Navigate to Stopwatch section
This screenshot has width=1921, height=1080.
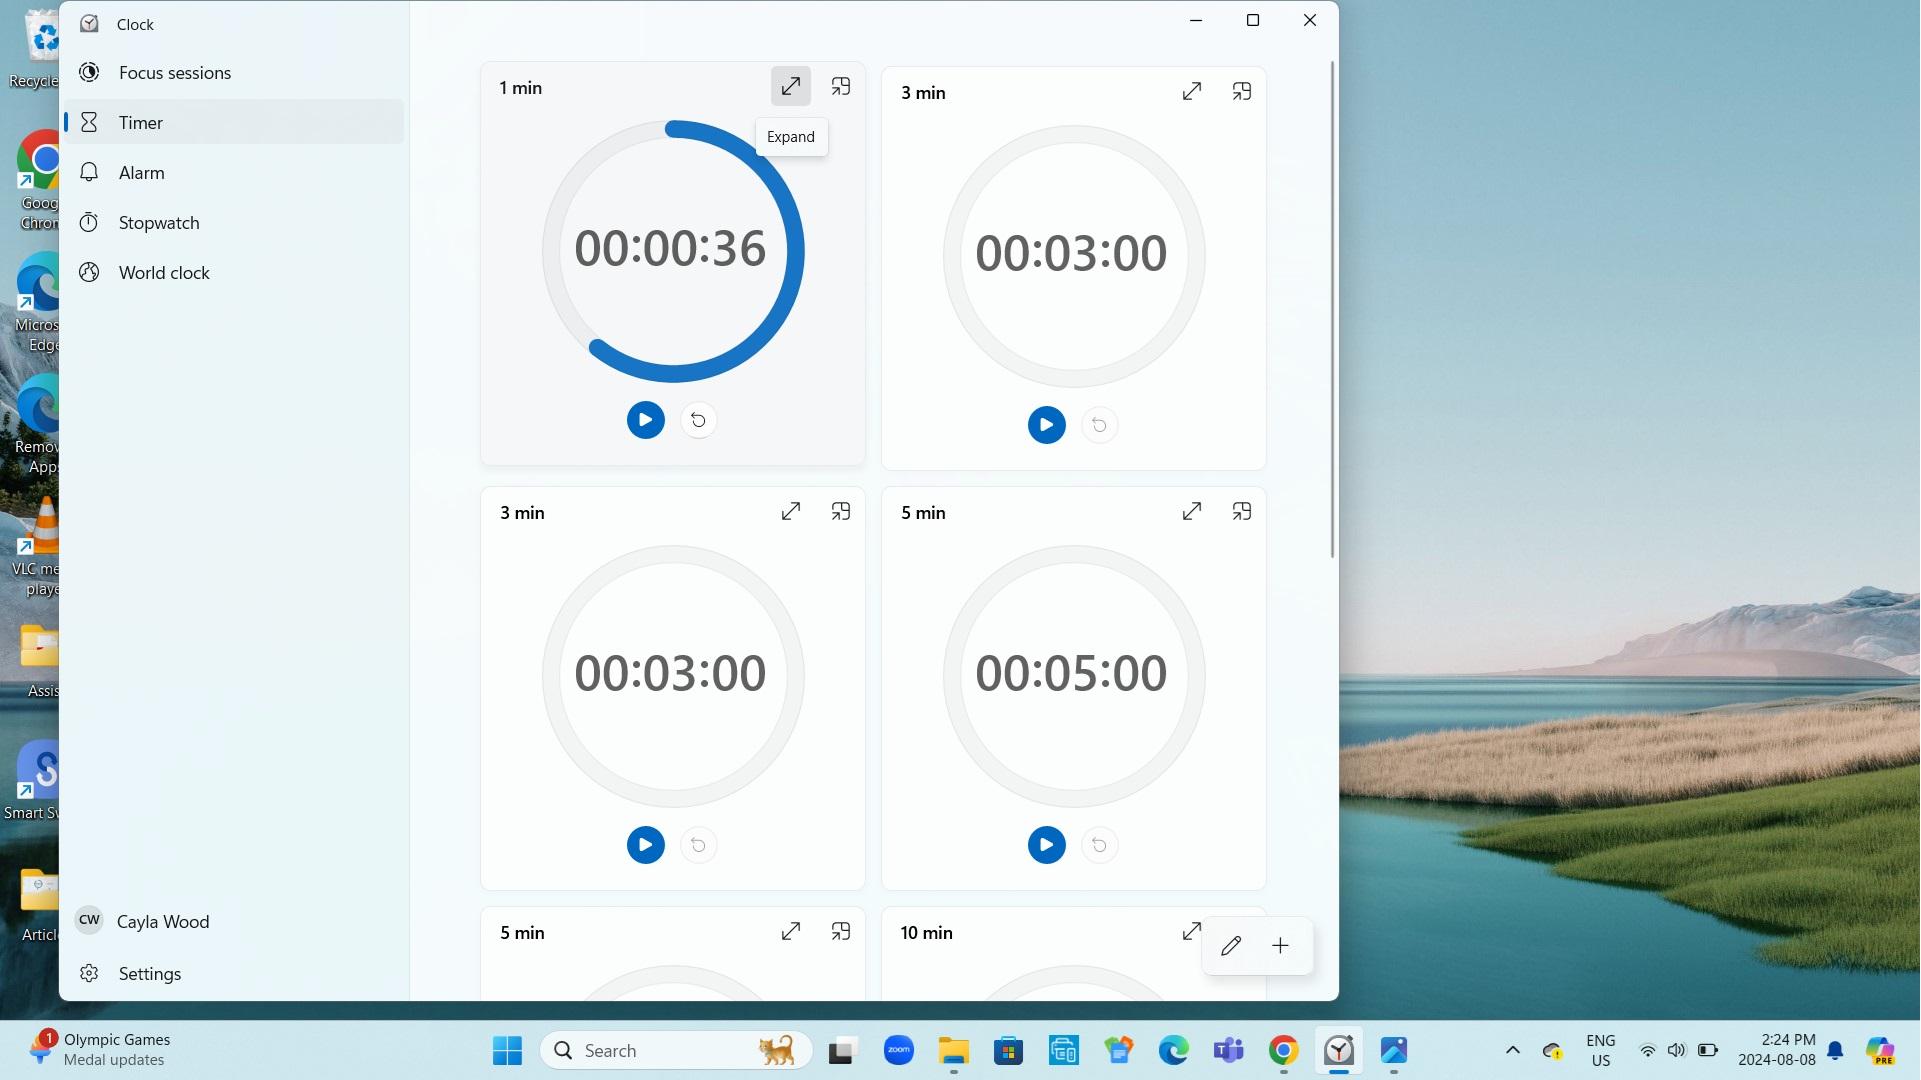click(158, 222)
